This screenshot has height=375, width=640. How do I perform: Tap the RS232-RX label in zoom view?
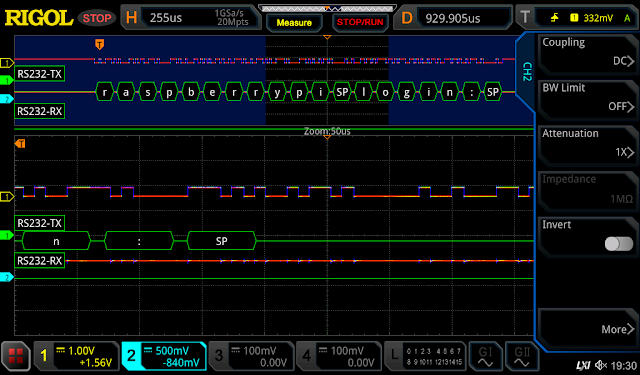tap(40, 261)
